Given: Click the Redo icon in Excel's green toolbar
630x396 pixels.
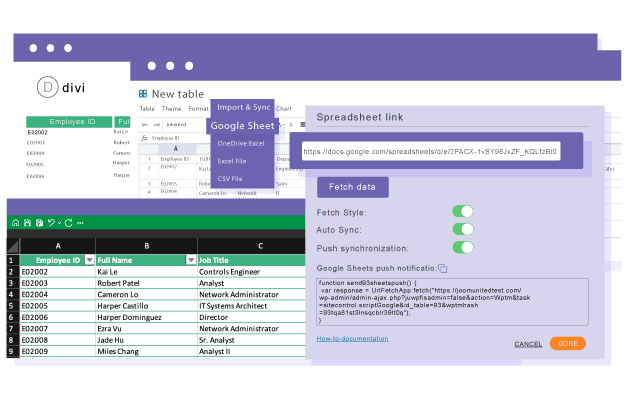Looking at the screenshot, I should pos(69,222).
